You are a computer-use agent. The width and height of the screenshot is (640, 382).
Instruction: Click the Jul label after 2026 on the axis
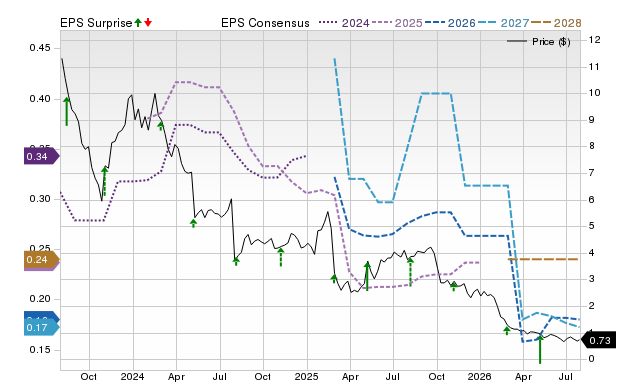pyautogui.click(x=565, y=376)
